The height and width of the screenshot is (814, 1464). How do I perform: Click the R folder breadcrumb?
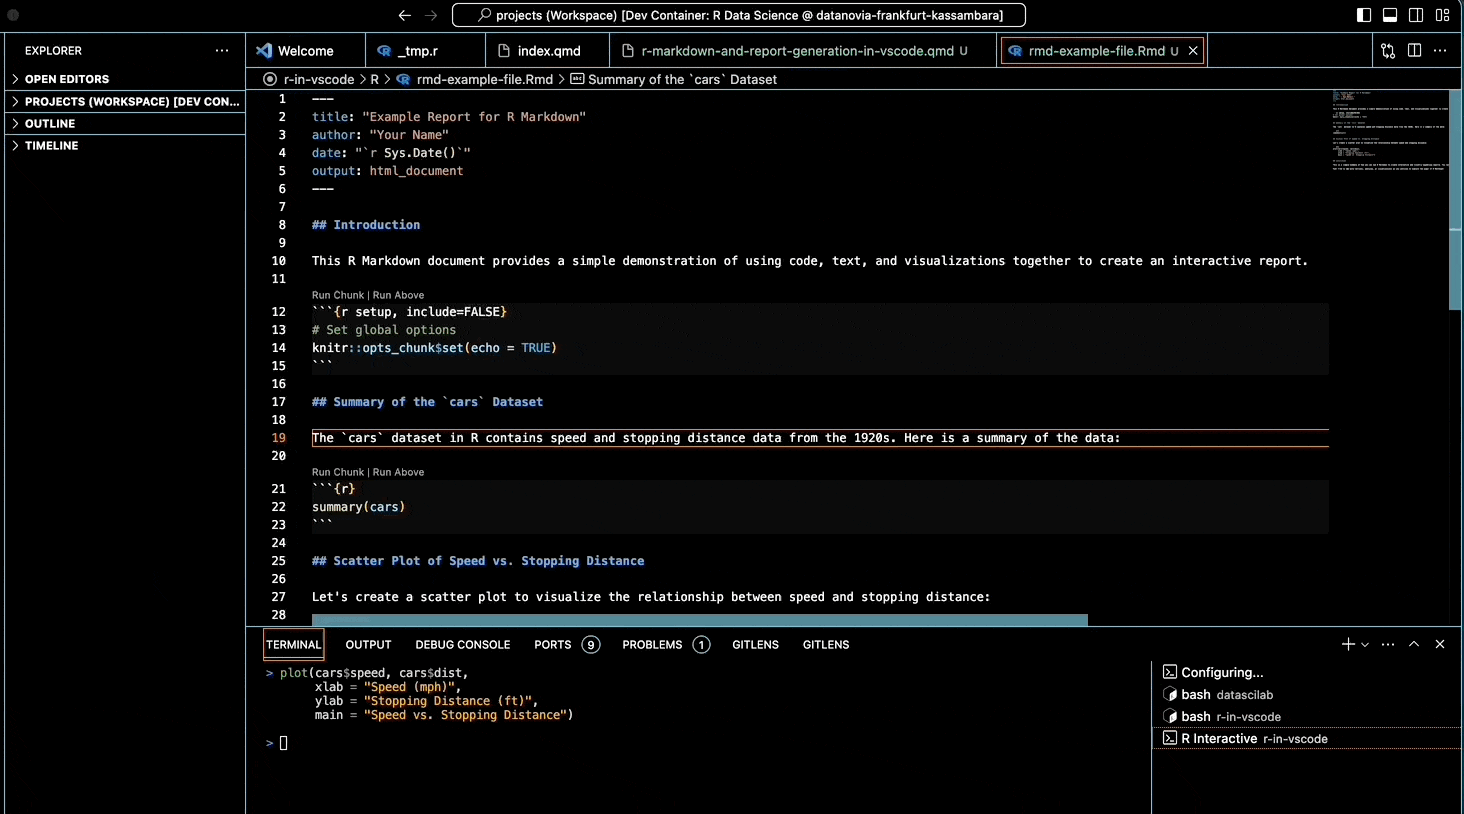[375, 79]
